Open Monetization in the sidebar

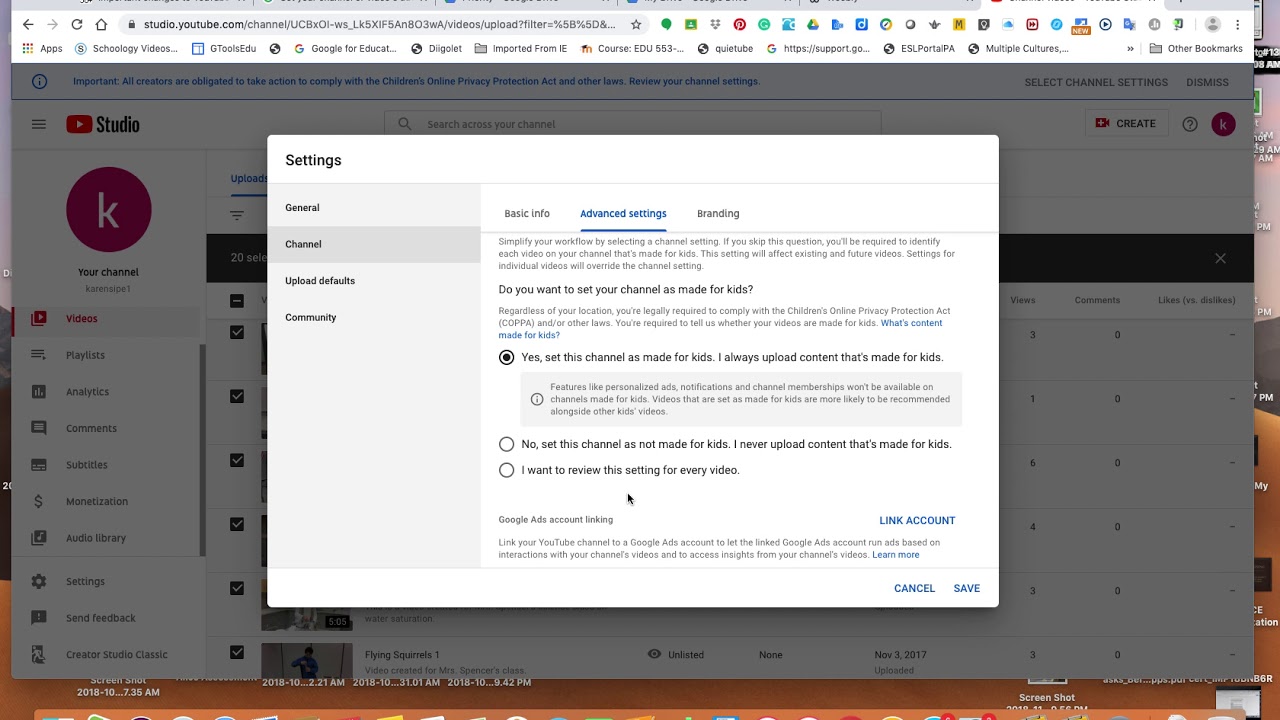(x=96, y=501)
